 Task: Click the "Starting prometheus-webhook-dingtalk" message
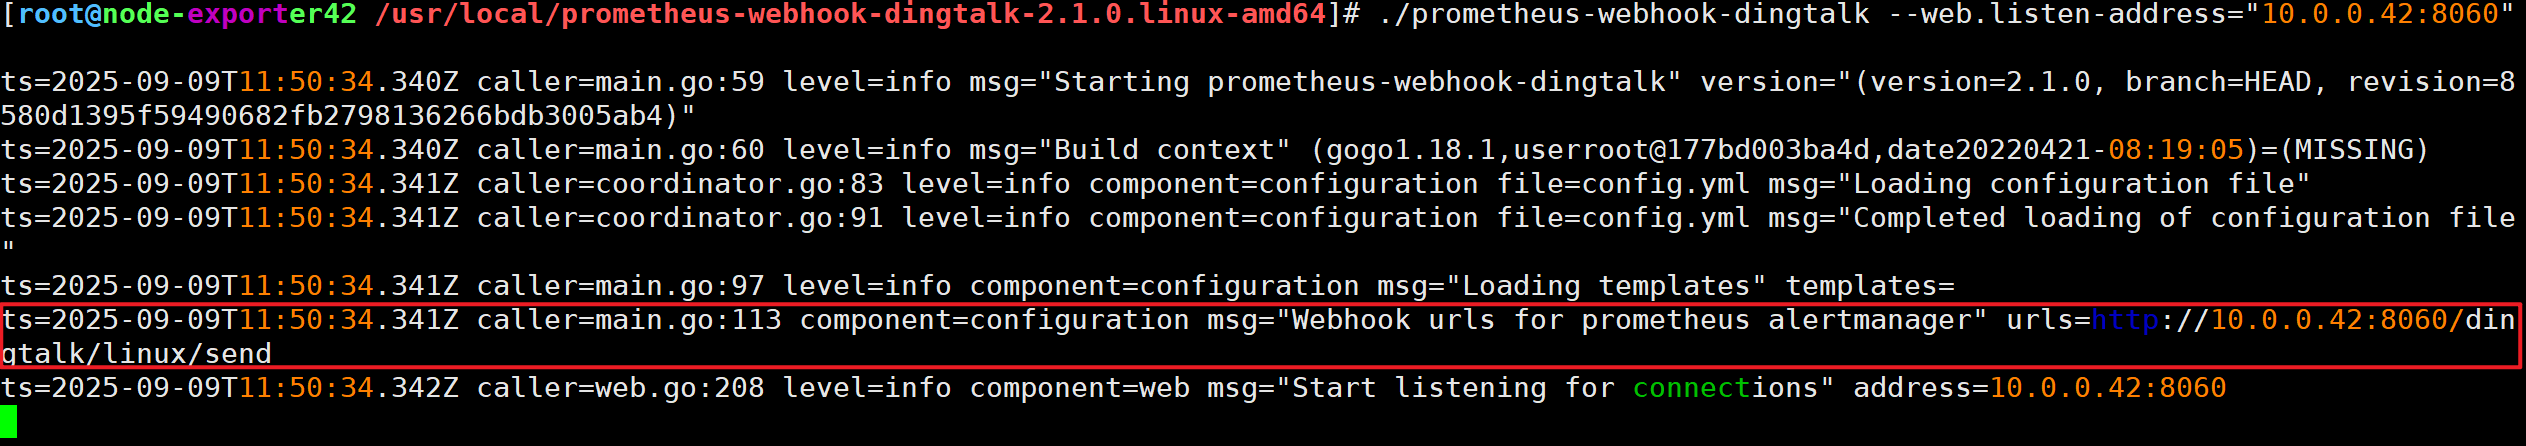[1360, 82]
